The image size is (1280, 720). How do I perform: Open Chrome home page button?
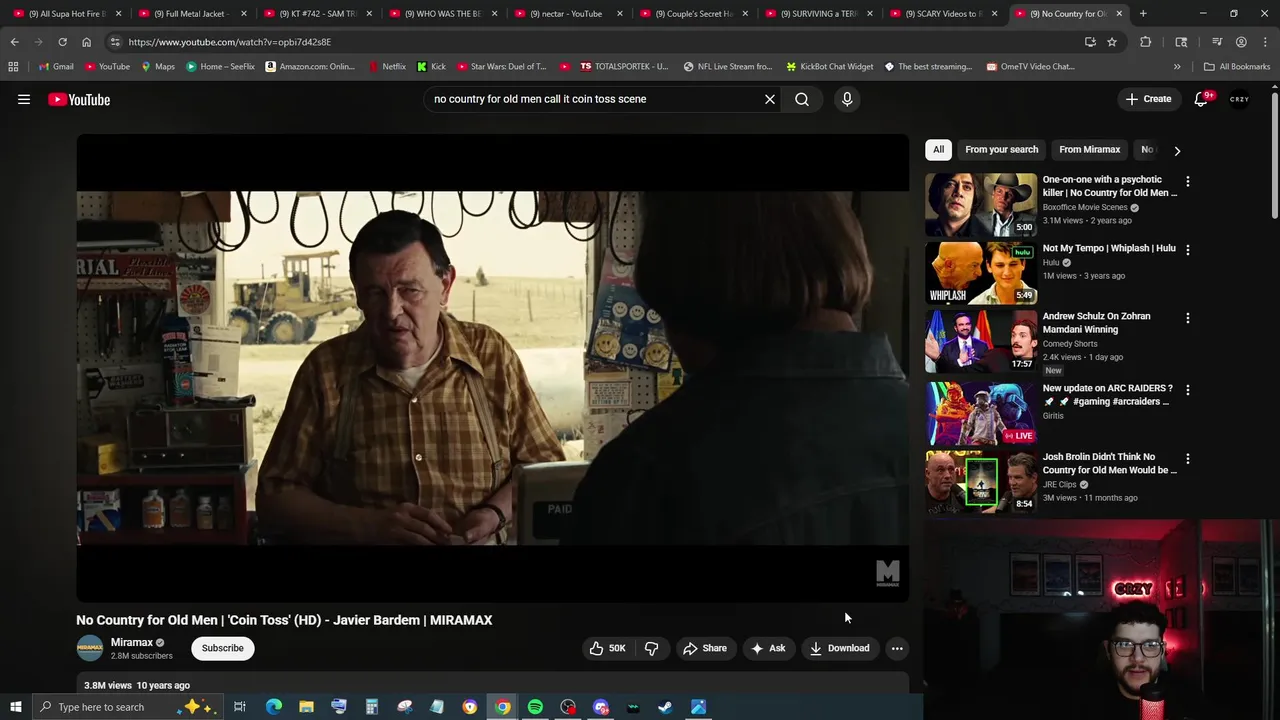coord(86,42)
